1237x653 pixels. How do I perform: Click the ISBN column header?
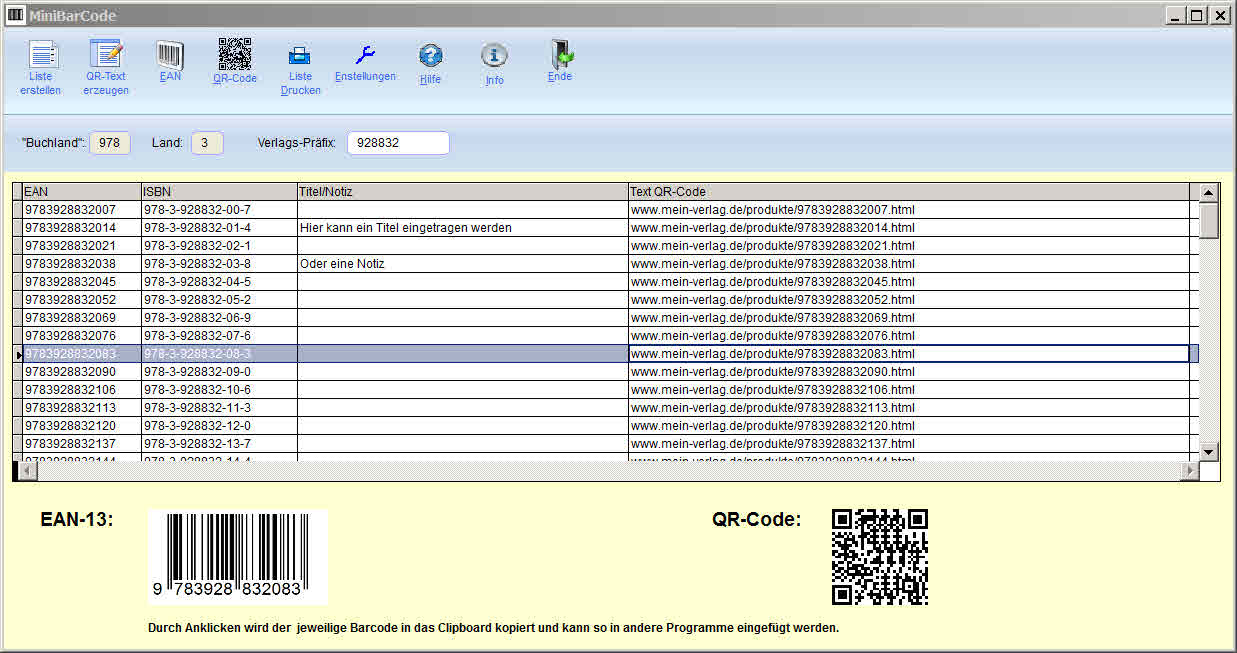(219, 191)
